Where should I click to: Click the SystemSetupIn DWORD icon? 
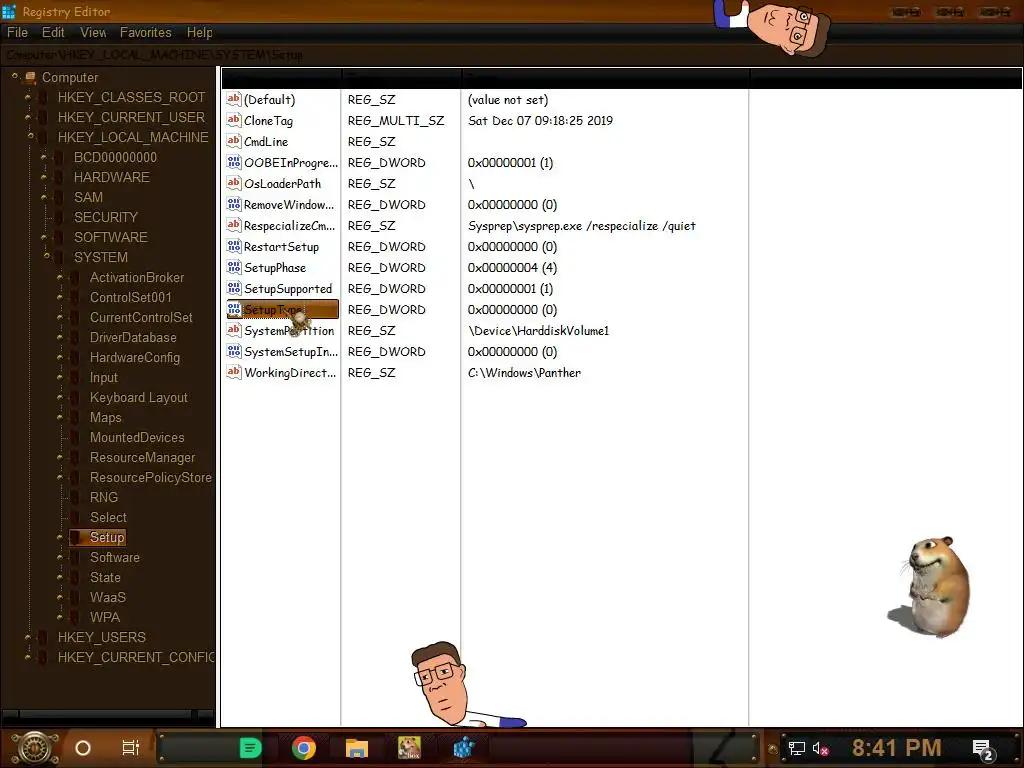click(x=234, y=351)
